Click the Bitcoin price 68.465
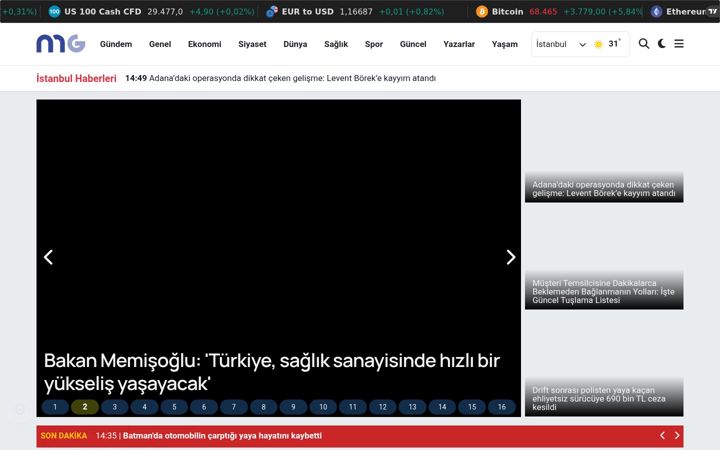The height and width of the screenshot is (450, 720). point(543,11)
